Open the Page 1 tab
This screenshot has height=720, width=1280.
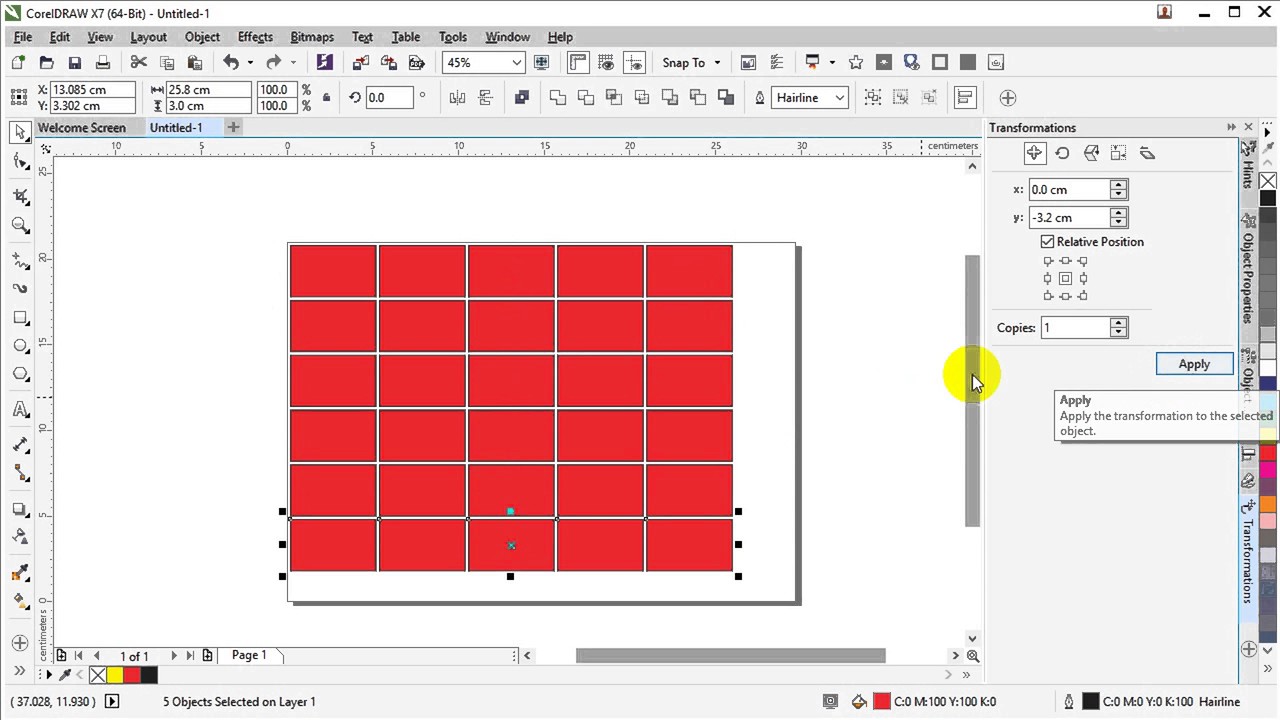pyautogui.click(x=249, y=655)
